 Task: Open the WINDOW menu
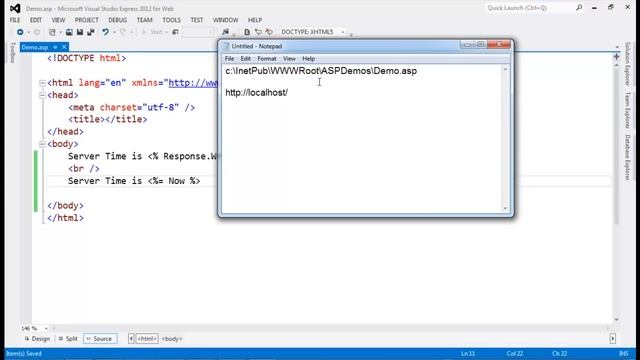point(225,20)
